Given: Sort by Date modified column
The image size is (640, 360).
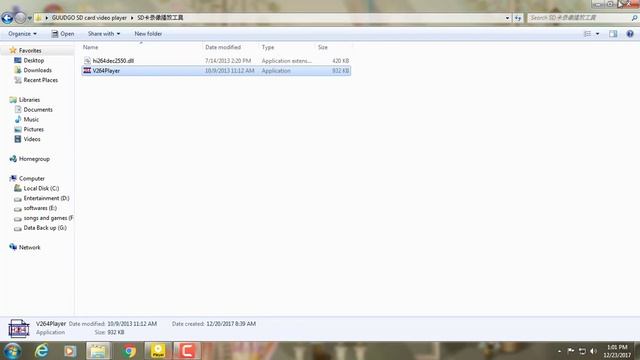Looking at the screenshot, I should tap(223, 47).
